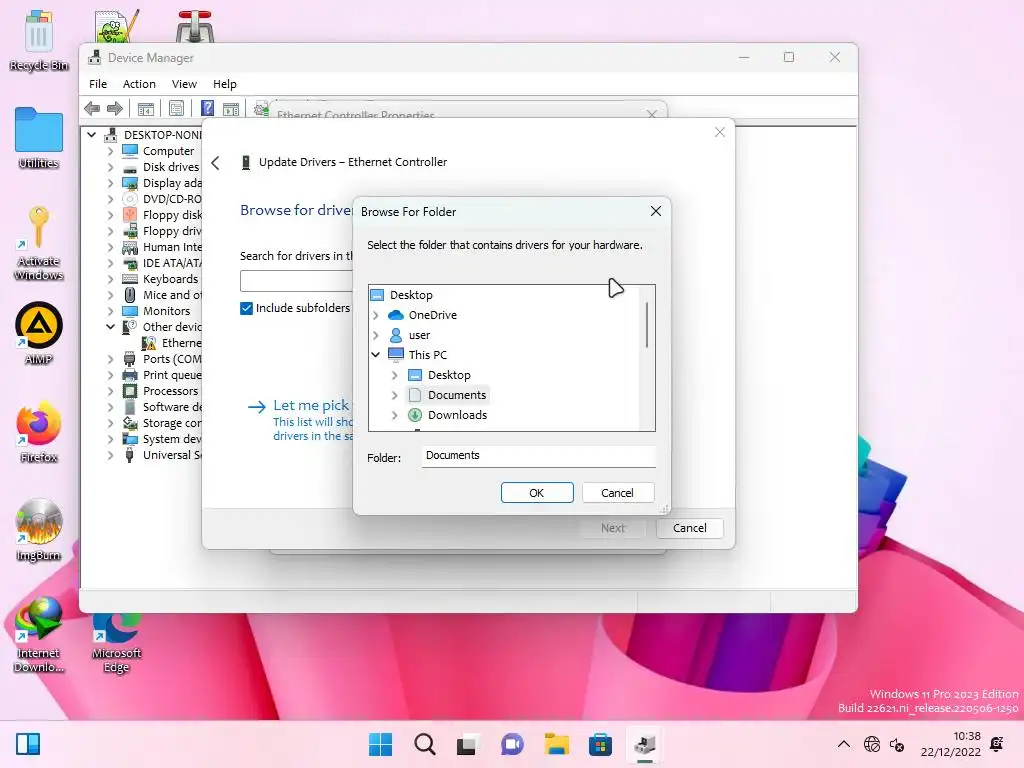Click the driver search path field

(x=296, y=281)
